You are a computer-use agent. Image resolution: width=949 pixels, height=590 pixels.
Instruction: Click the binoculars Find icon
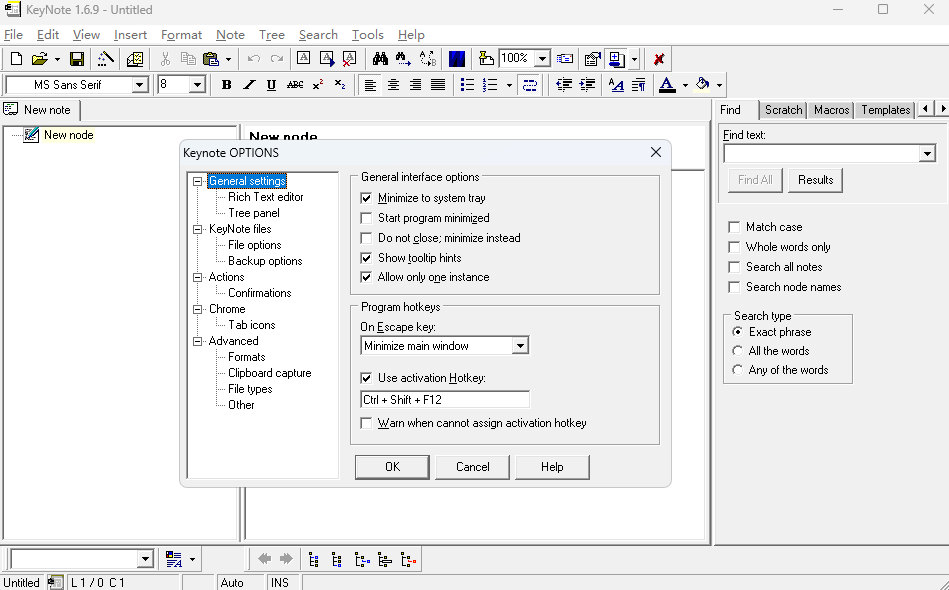tap(379, 59)
